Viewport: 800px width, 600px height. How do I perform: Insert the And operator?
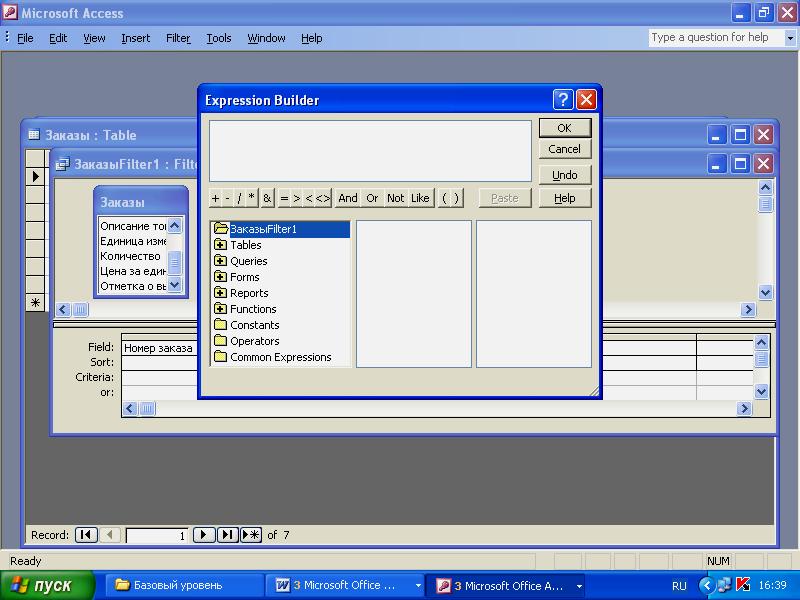point(348,198)
